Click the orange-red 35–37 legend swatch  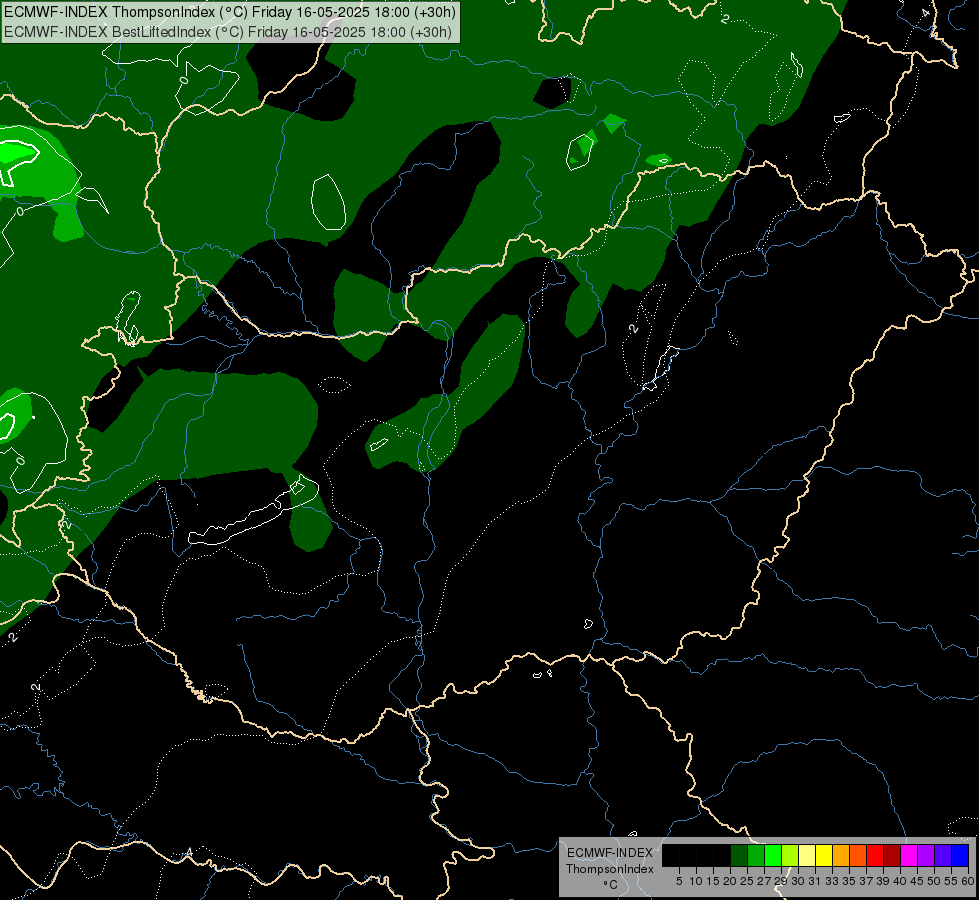(x=858, y=855)
